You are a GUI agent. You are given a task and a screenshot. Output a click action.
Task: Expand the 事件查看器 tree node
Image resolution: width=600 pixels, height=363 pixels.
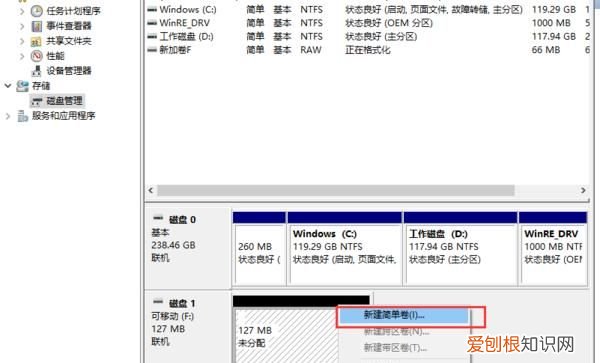point(22,26)
